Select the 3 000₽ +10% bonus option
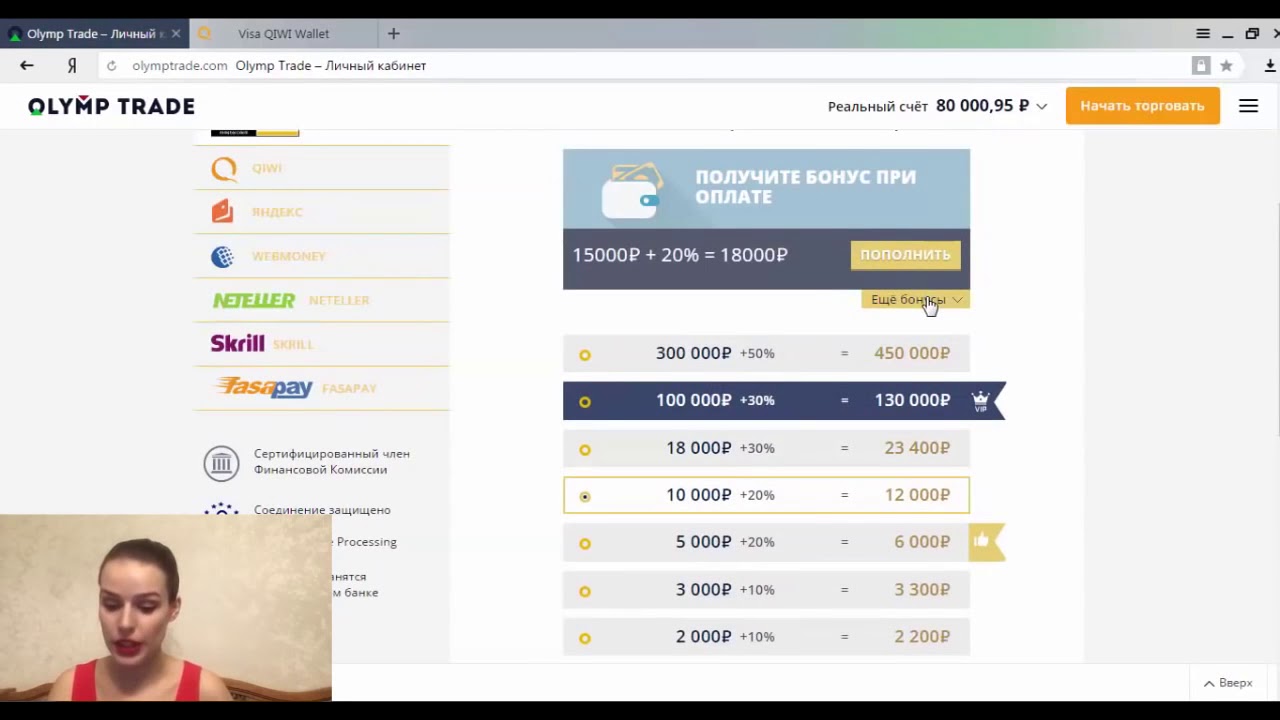 [x=766, y=590]
